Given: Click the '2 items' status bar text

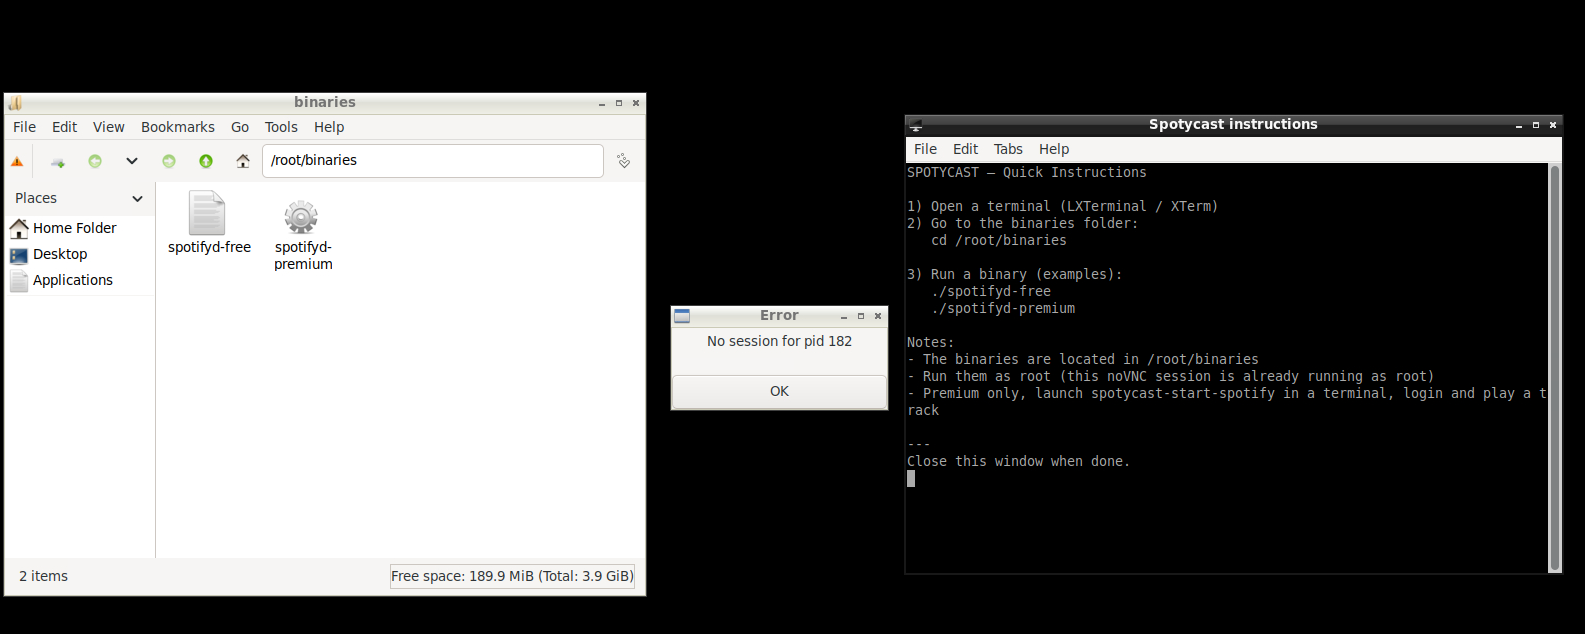Looking at the screenshot, I should point(44,576).
